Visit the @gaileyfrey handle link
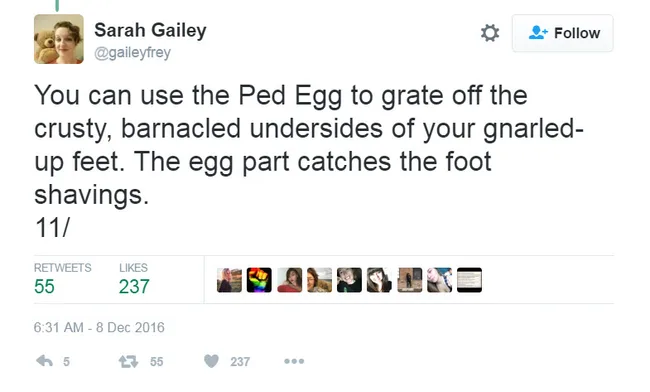Viewport: 650px width, 392px height. click(132, 53)
